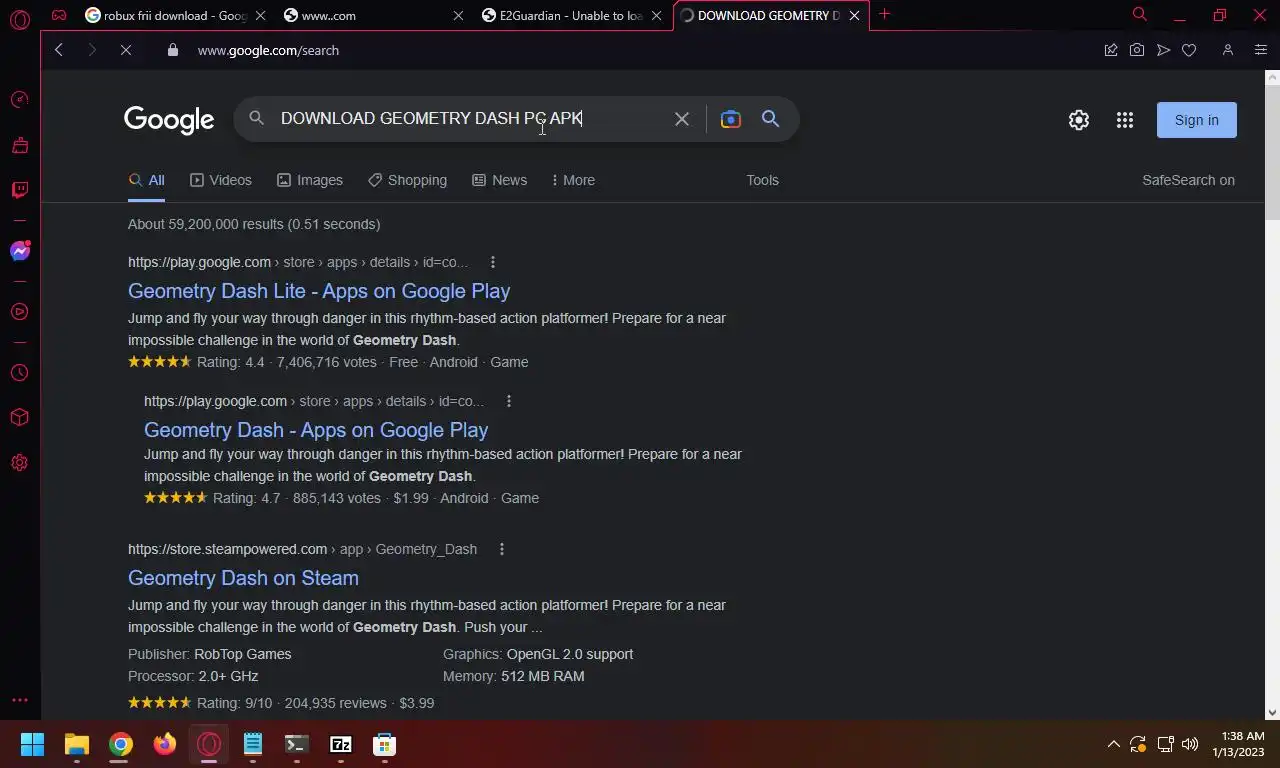The image size is (1280, 768).
Task: Open the edit/annotate page icon in address bar
Action: (x=1111, y=50)
